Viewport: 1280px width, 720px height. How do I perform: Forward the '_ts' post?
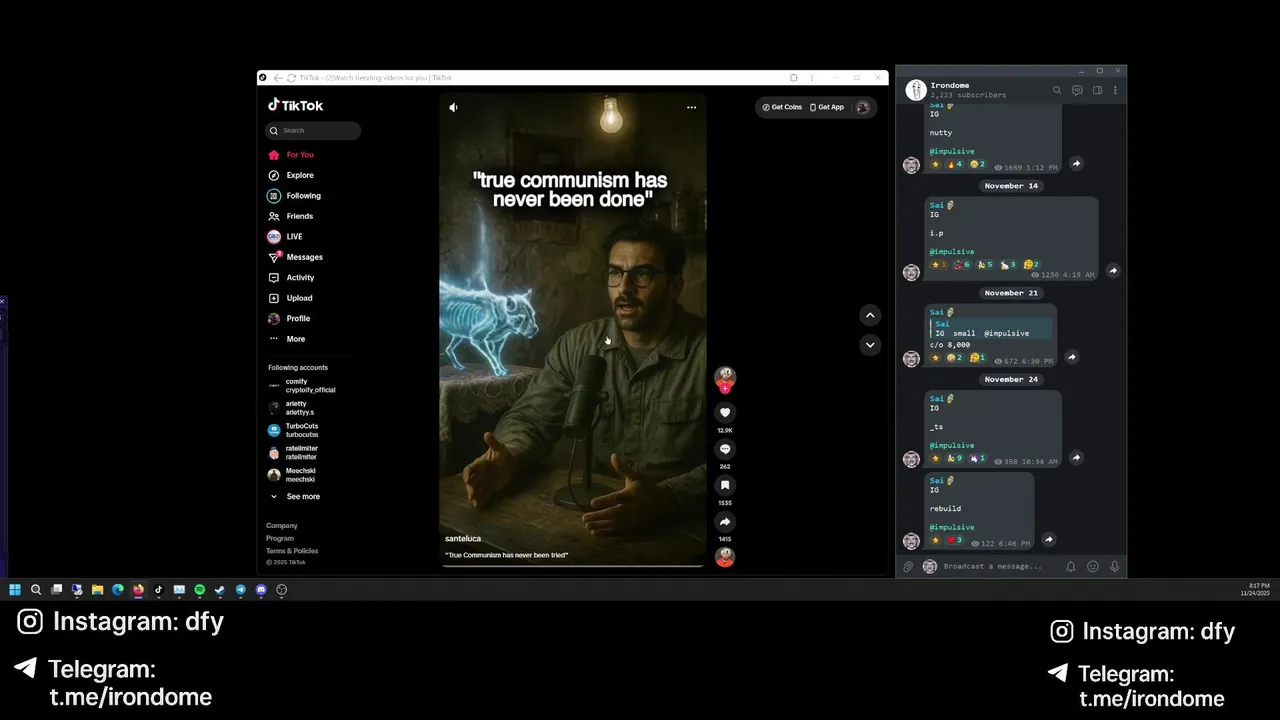click(1076, 458)
